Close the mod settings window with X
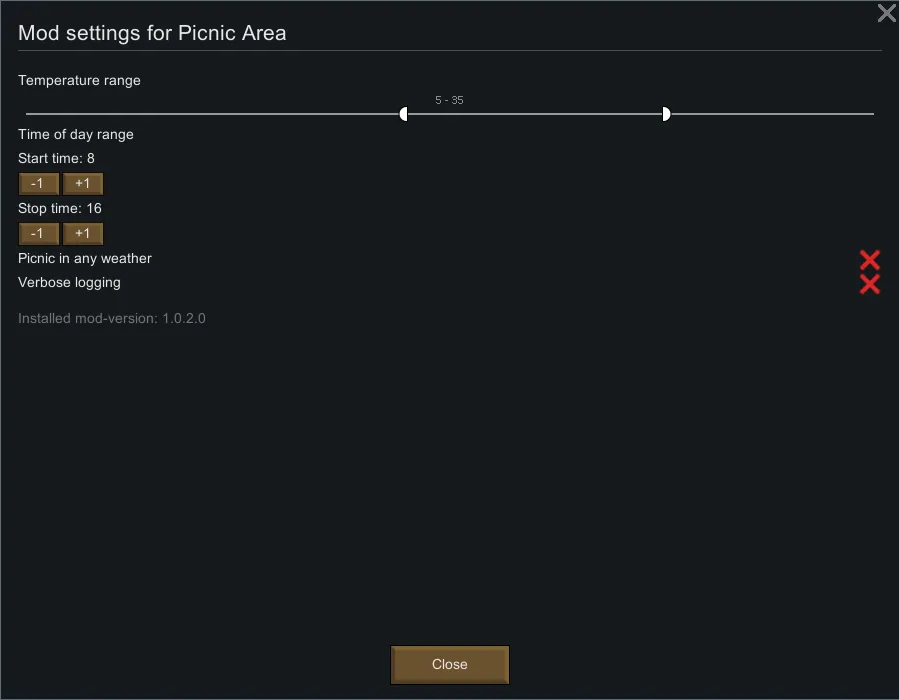This screenshot has height=700, width=899. coord(886,13)
